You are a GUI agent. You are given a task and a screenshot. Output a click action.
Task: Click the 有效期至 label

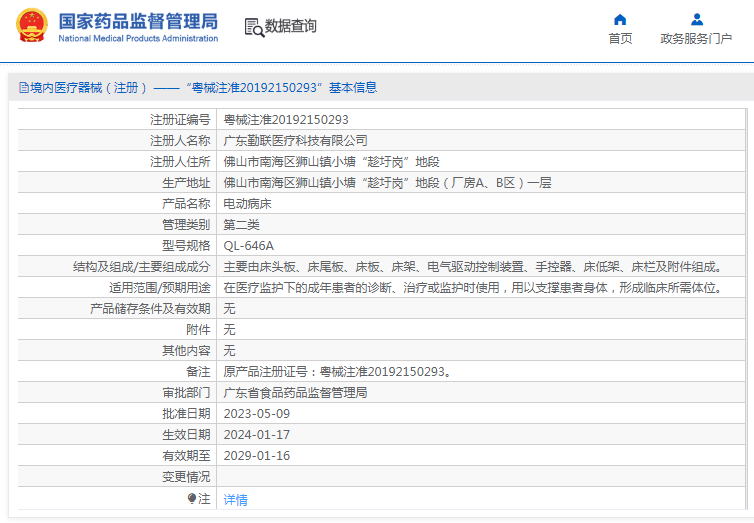[x=186, y=456]
